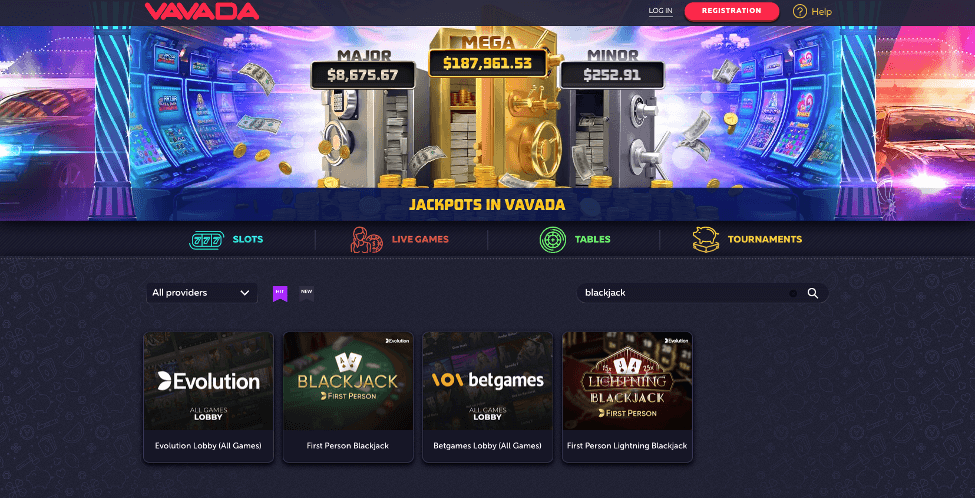The image size is (977, 499).
Task: Select the Tournaments piggy bank icon
Action: (706, 240)
